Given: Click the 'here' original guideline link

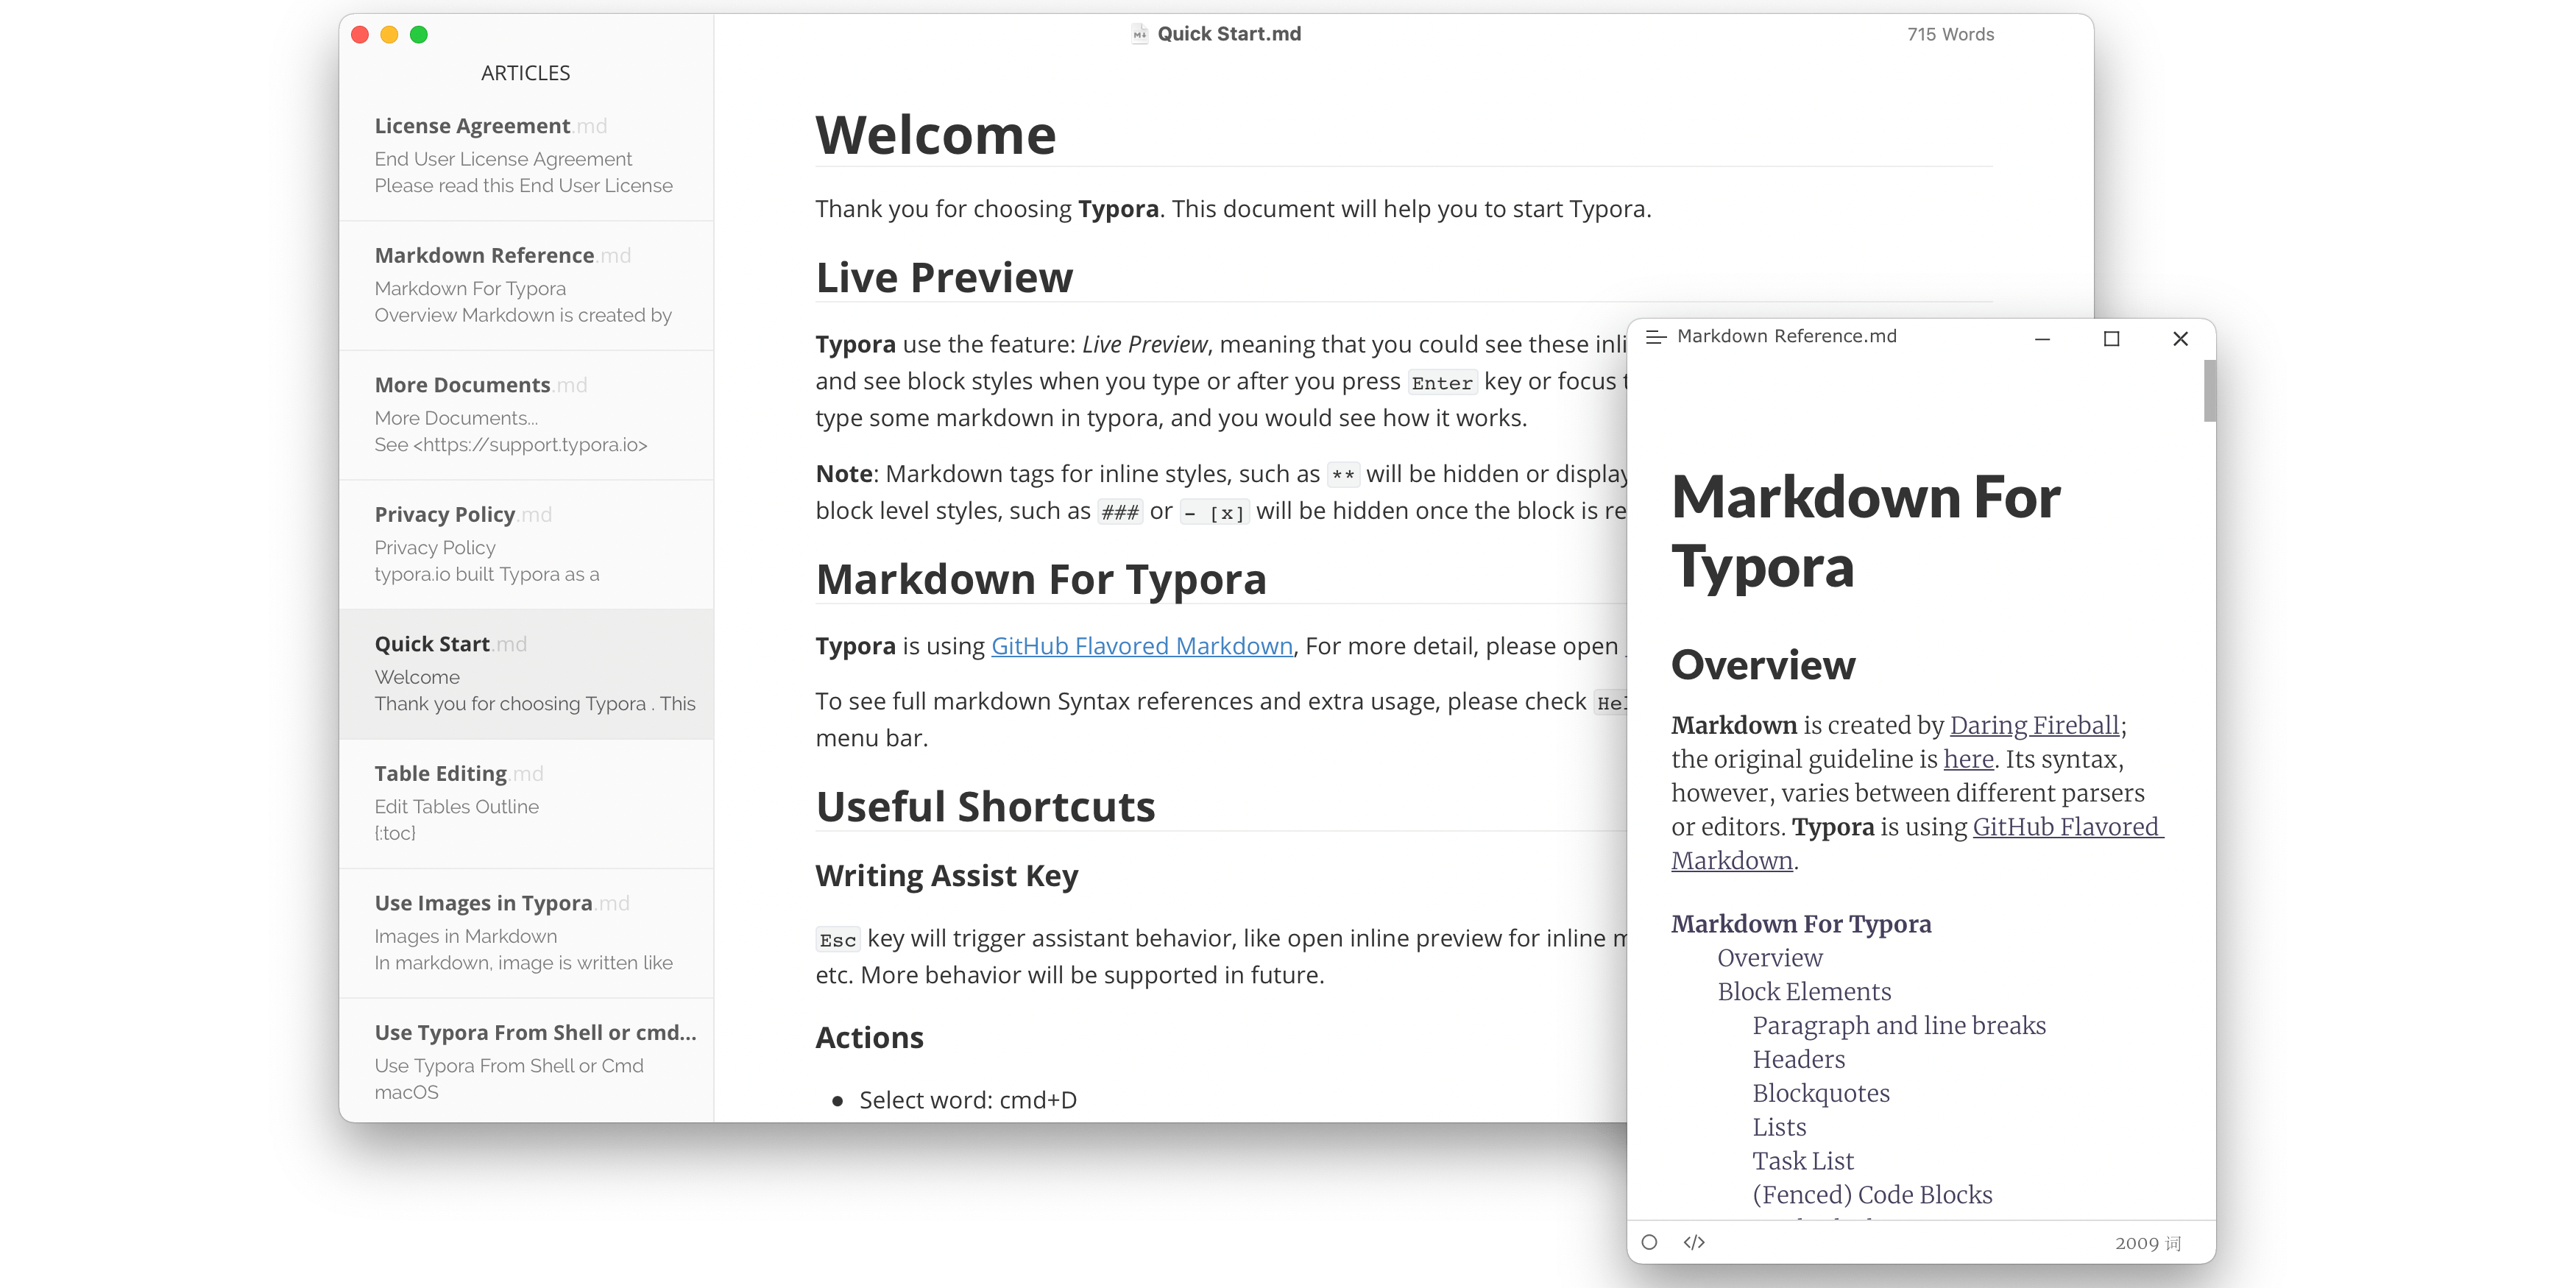Looking at the screenshot, I should pos(1968,759).
